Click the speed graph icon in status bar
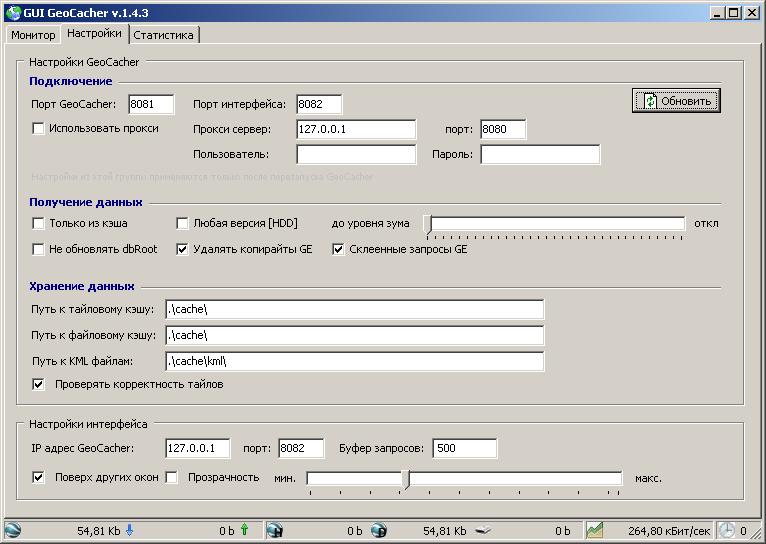Image resolution: width=766 pixels, height=544 pixels. (594, 530)
